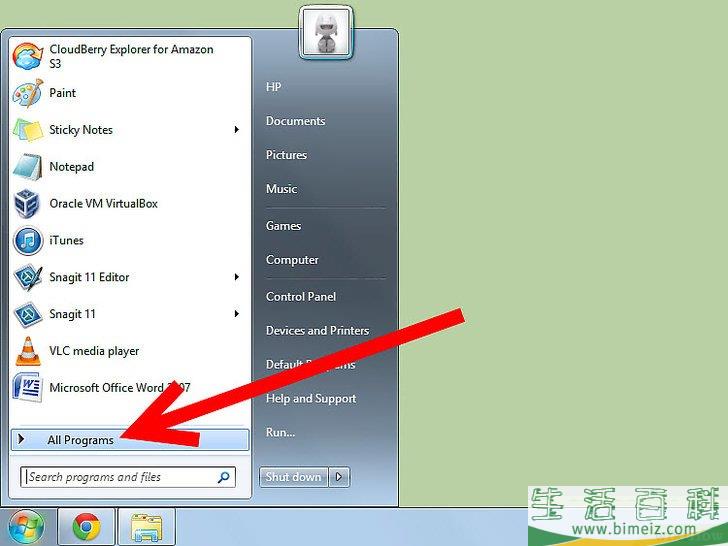The width and height of the screenshot is (728, 546).
Task: Open Games folder
Action: click(x=283, y=226)
